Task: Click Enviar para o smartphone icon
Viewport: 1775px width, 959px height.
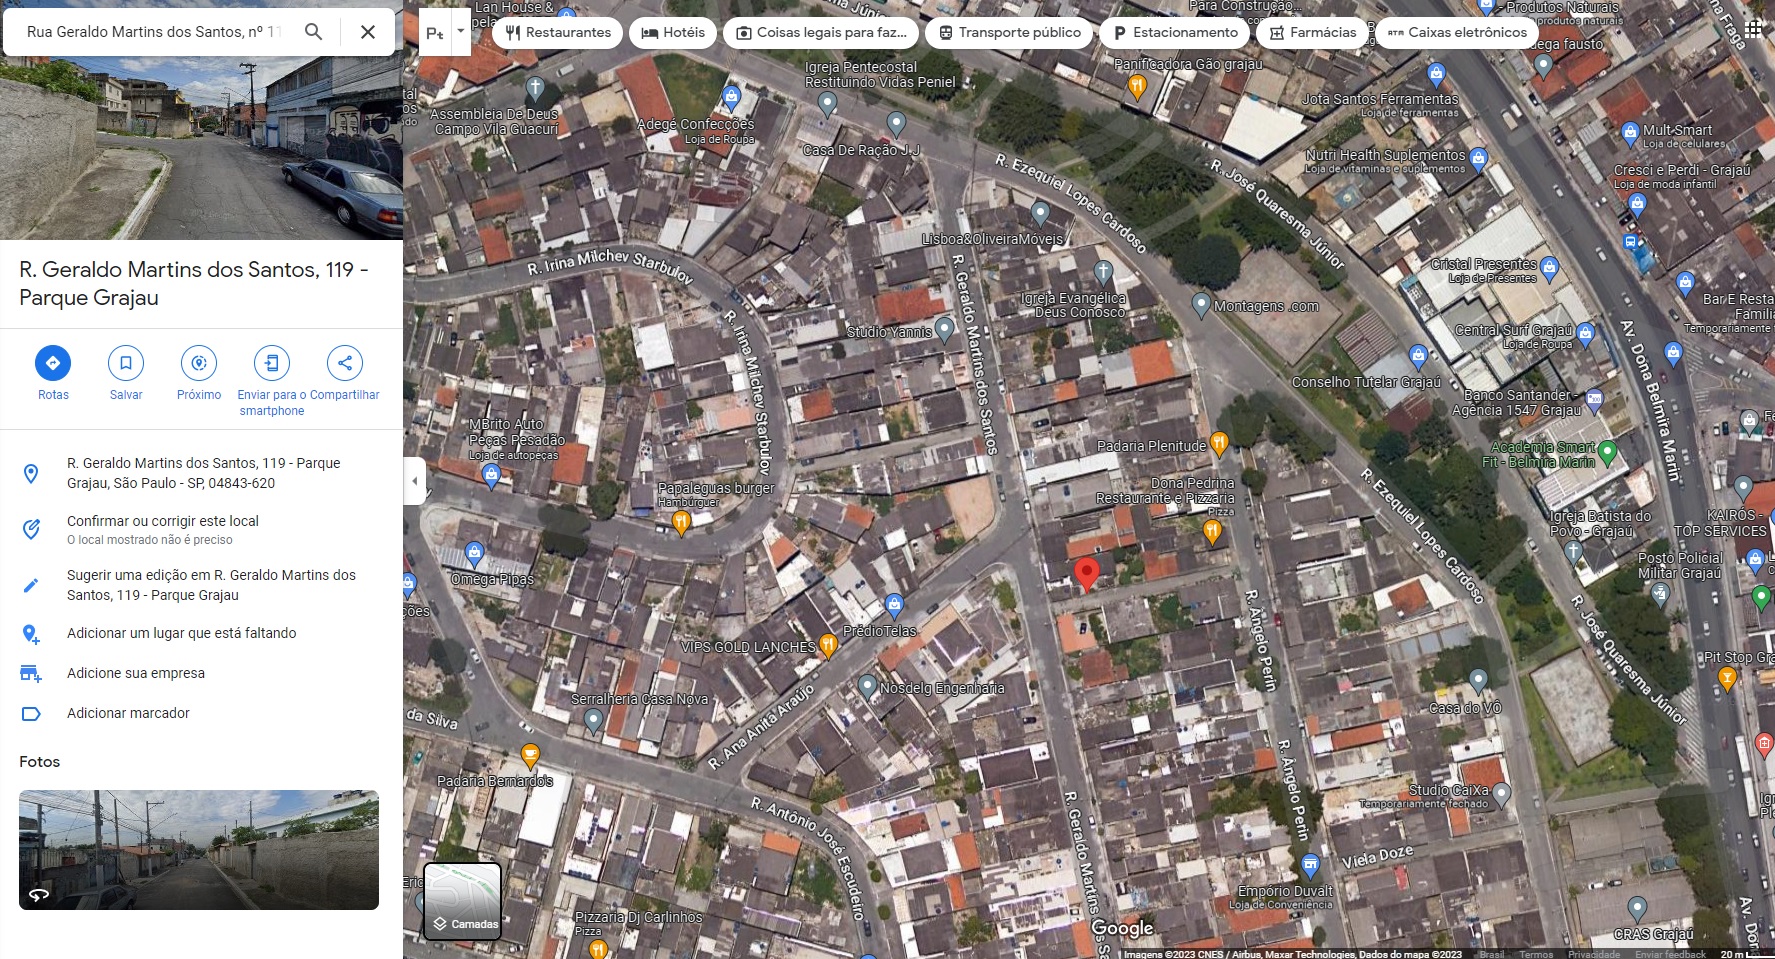Action: (x=272, y=363)
